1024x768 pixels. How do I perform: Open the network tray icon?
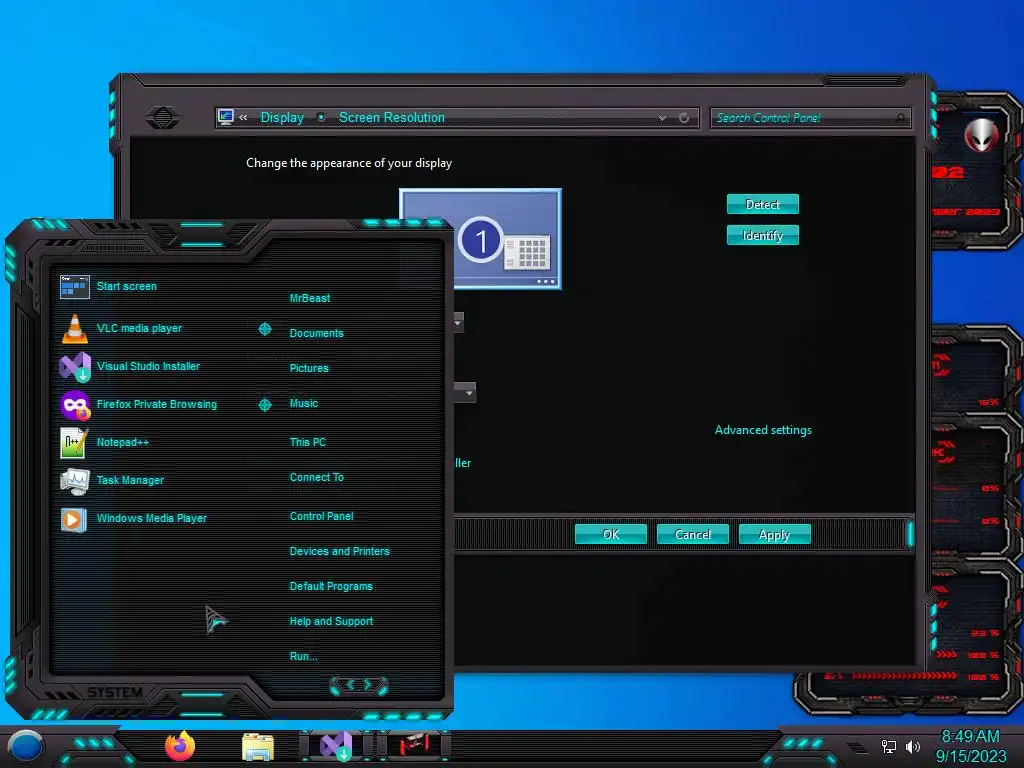pyautogui.click(x=888, y=746)
